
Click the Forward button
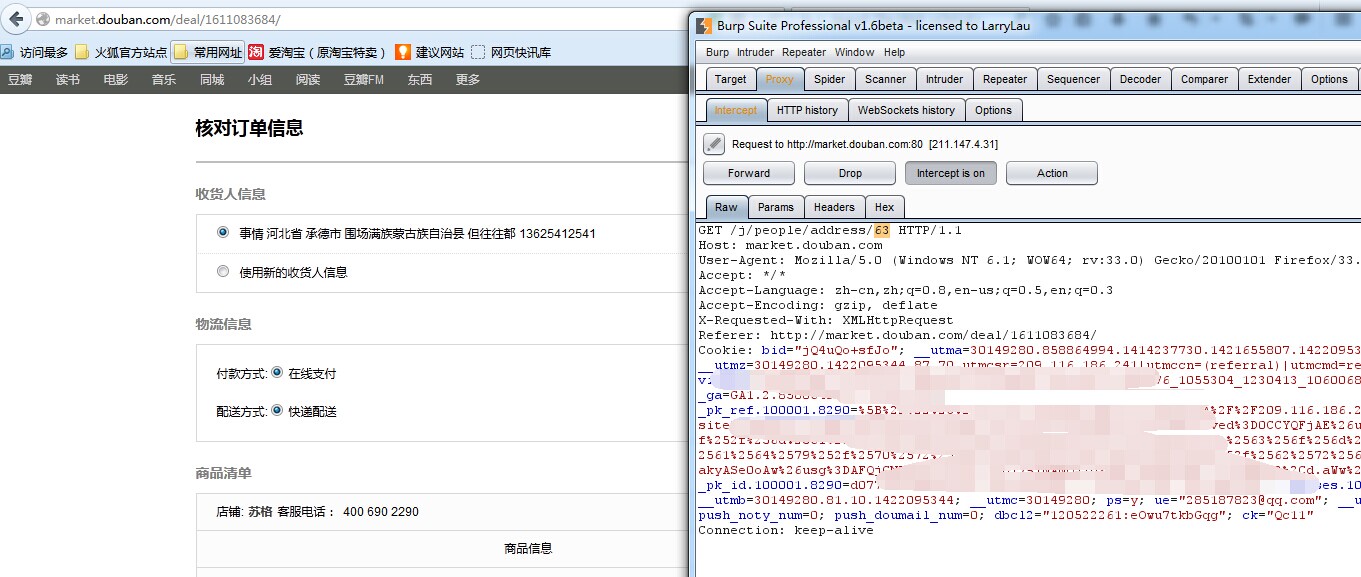[749, 173]
